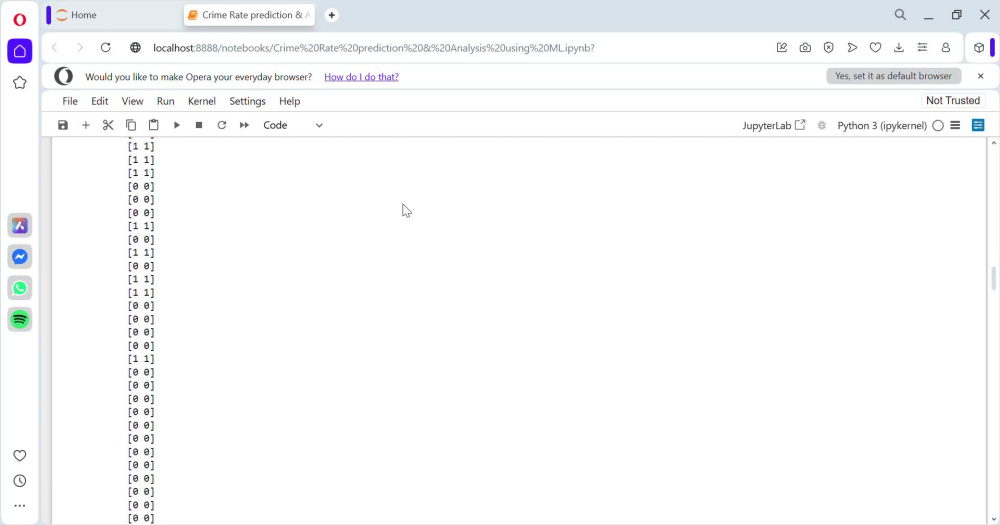
Task: Open the File menu
Action: (x=70, y=101)
